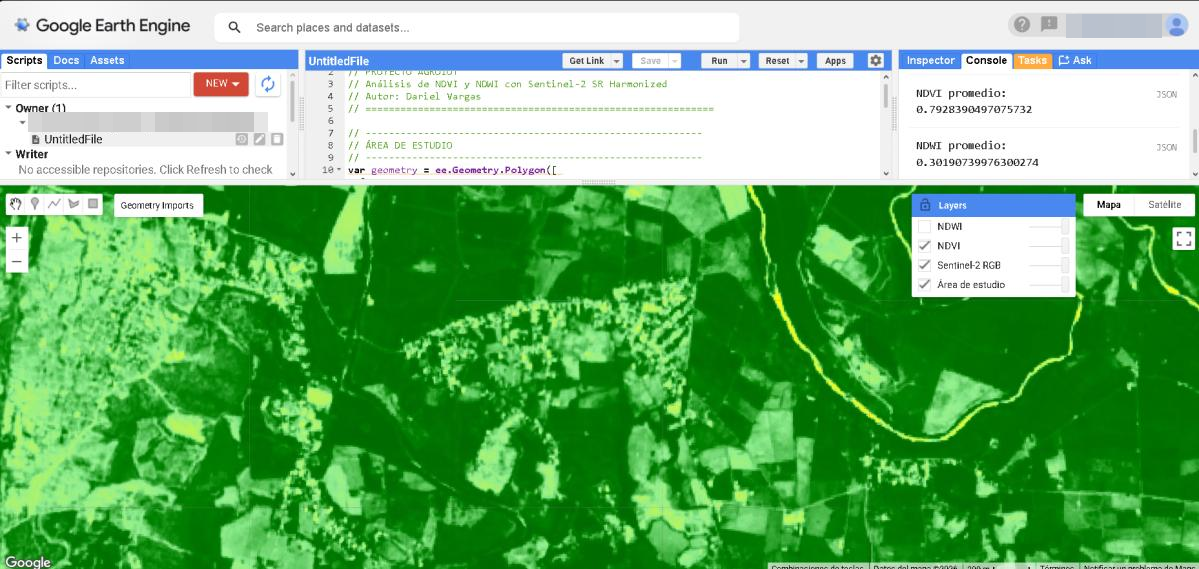Open the Tasks tab

(1032, 60)
